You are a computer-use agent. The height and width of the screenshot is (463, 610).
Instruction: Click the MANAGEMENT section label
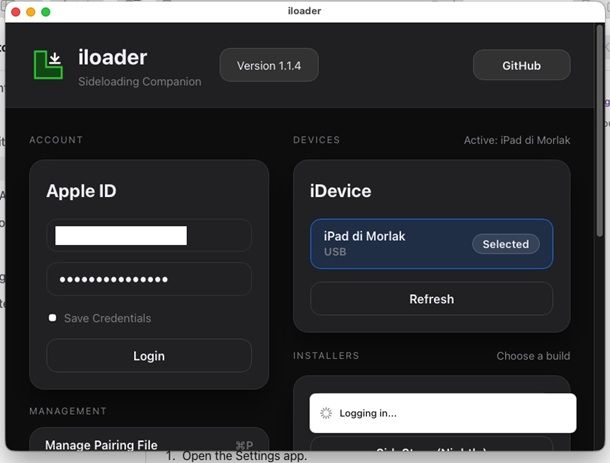(68, 411)
